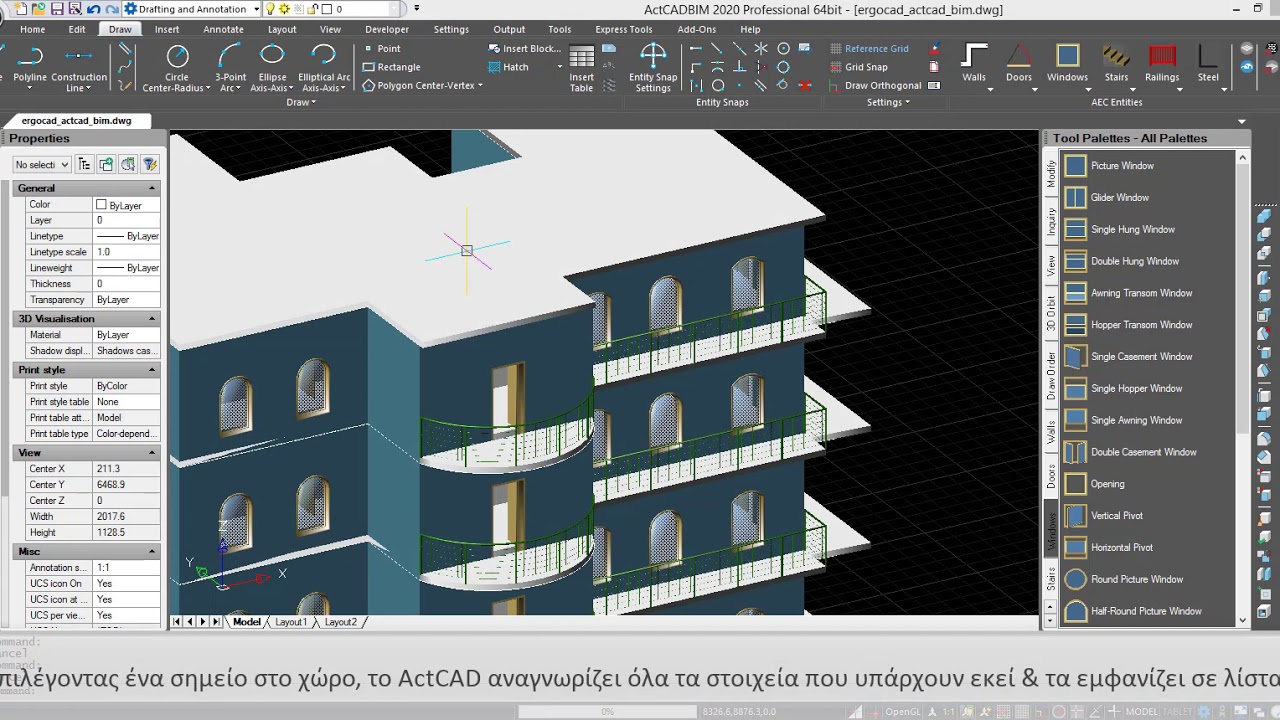Screen dimensions: 1280x720
Task: Switch to the Layout1 tab
Action: (291, 622)
